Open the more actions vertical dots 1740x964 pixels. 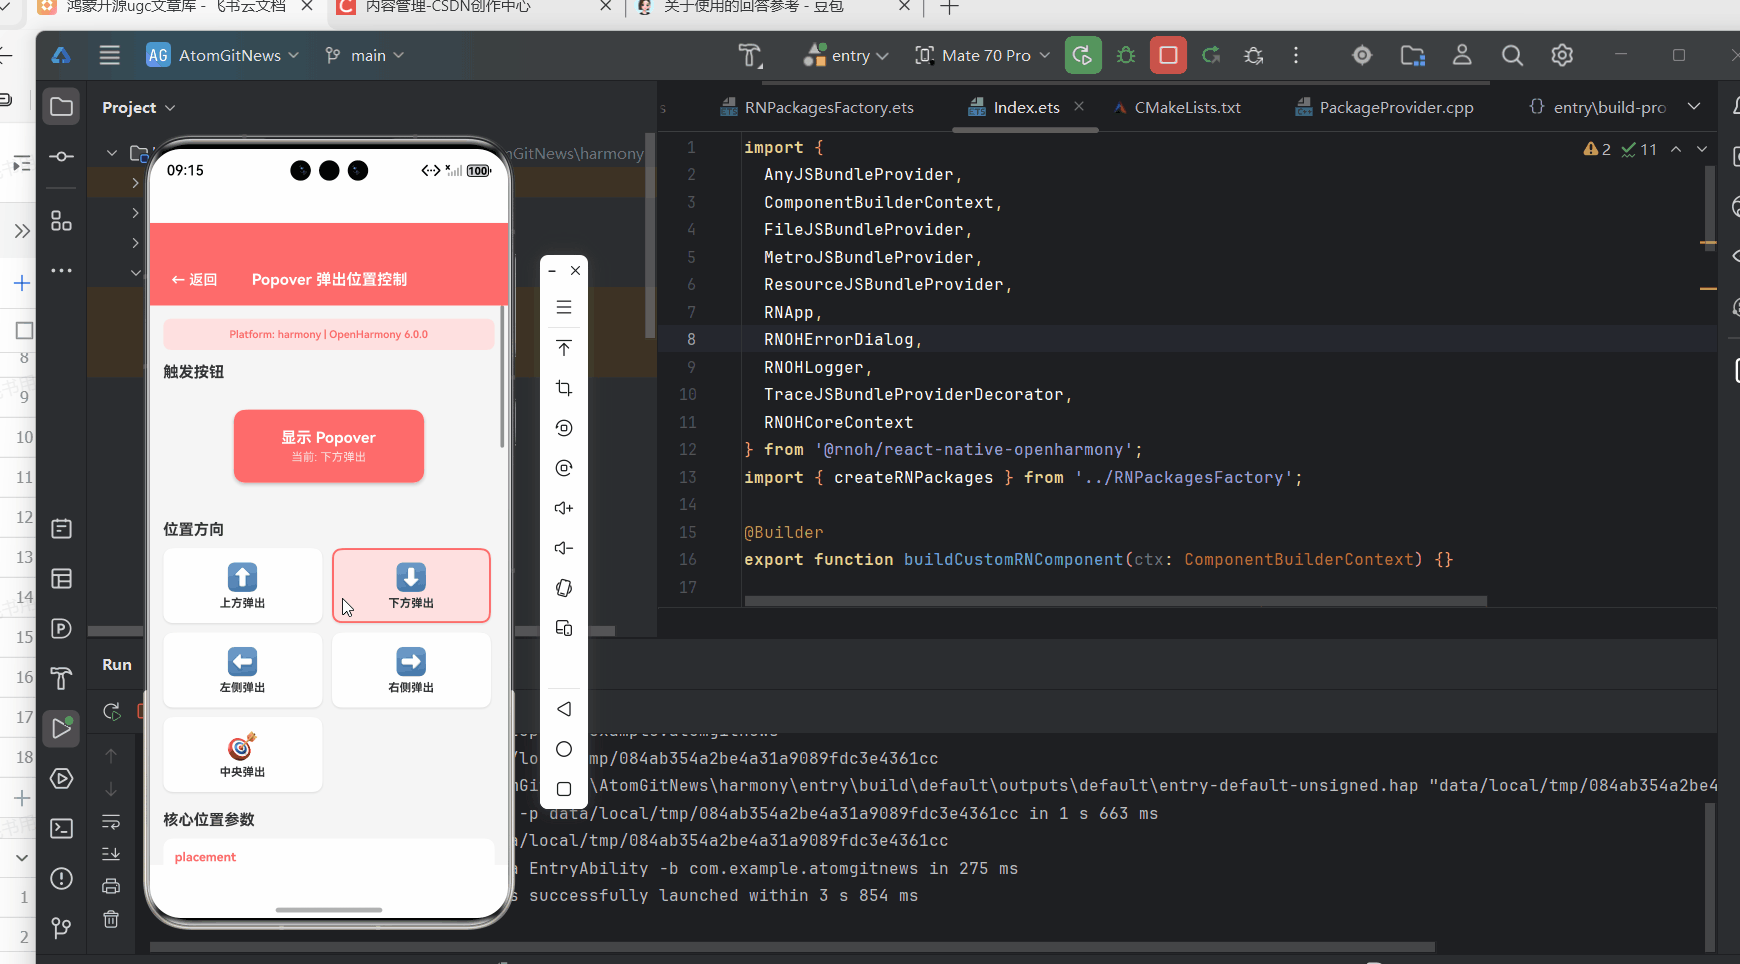pyautogui.click(x=1296, y=55)
